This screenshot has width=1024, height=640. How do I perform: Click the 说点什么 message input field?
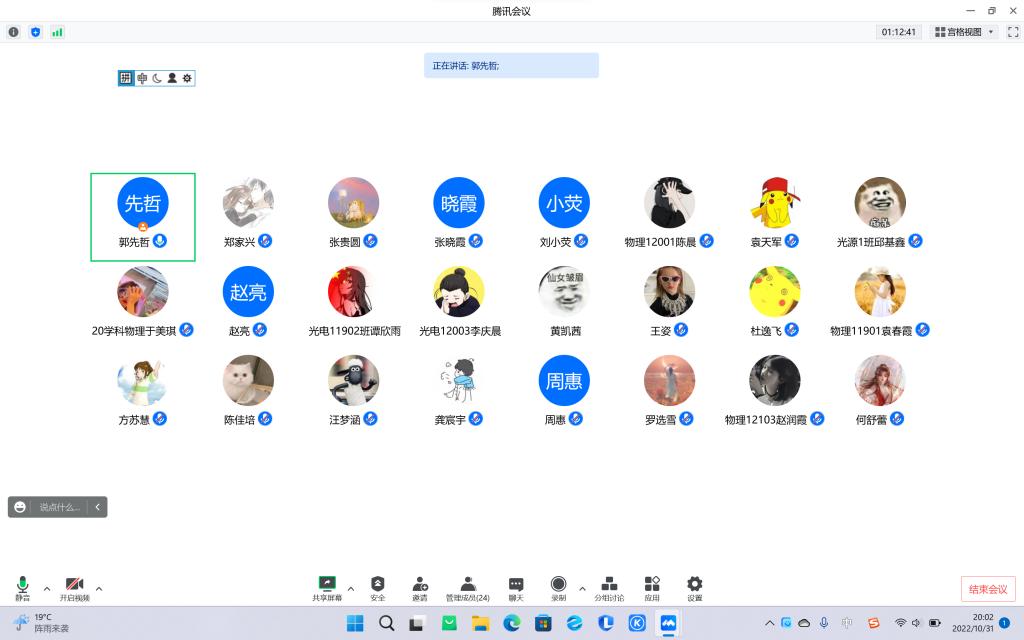click(x=59, y=507)
